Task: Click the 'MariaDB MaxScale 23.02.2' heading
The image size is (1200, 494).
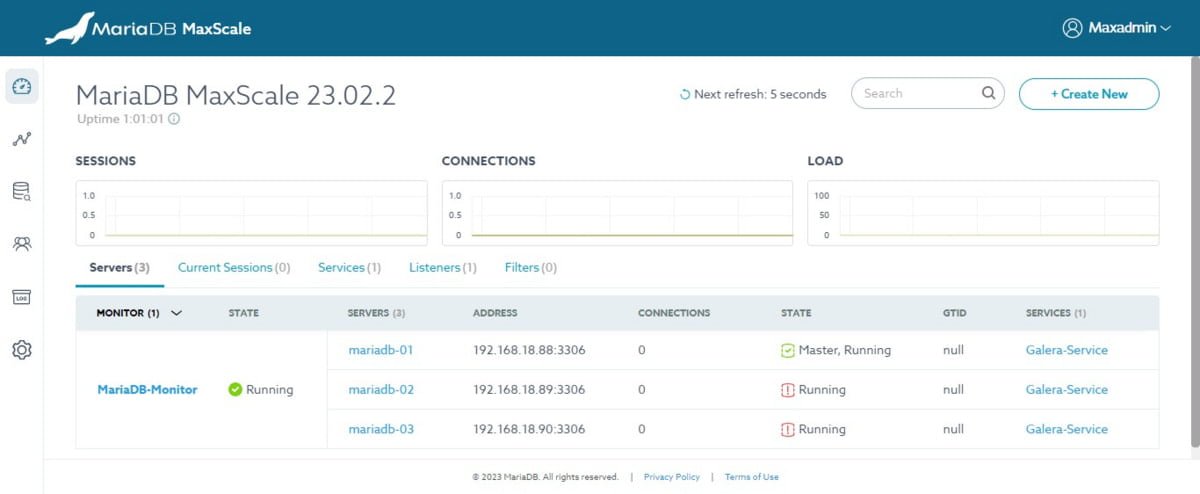Action: click(x=236, y=95)
